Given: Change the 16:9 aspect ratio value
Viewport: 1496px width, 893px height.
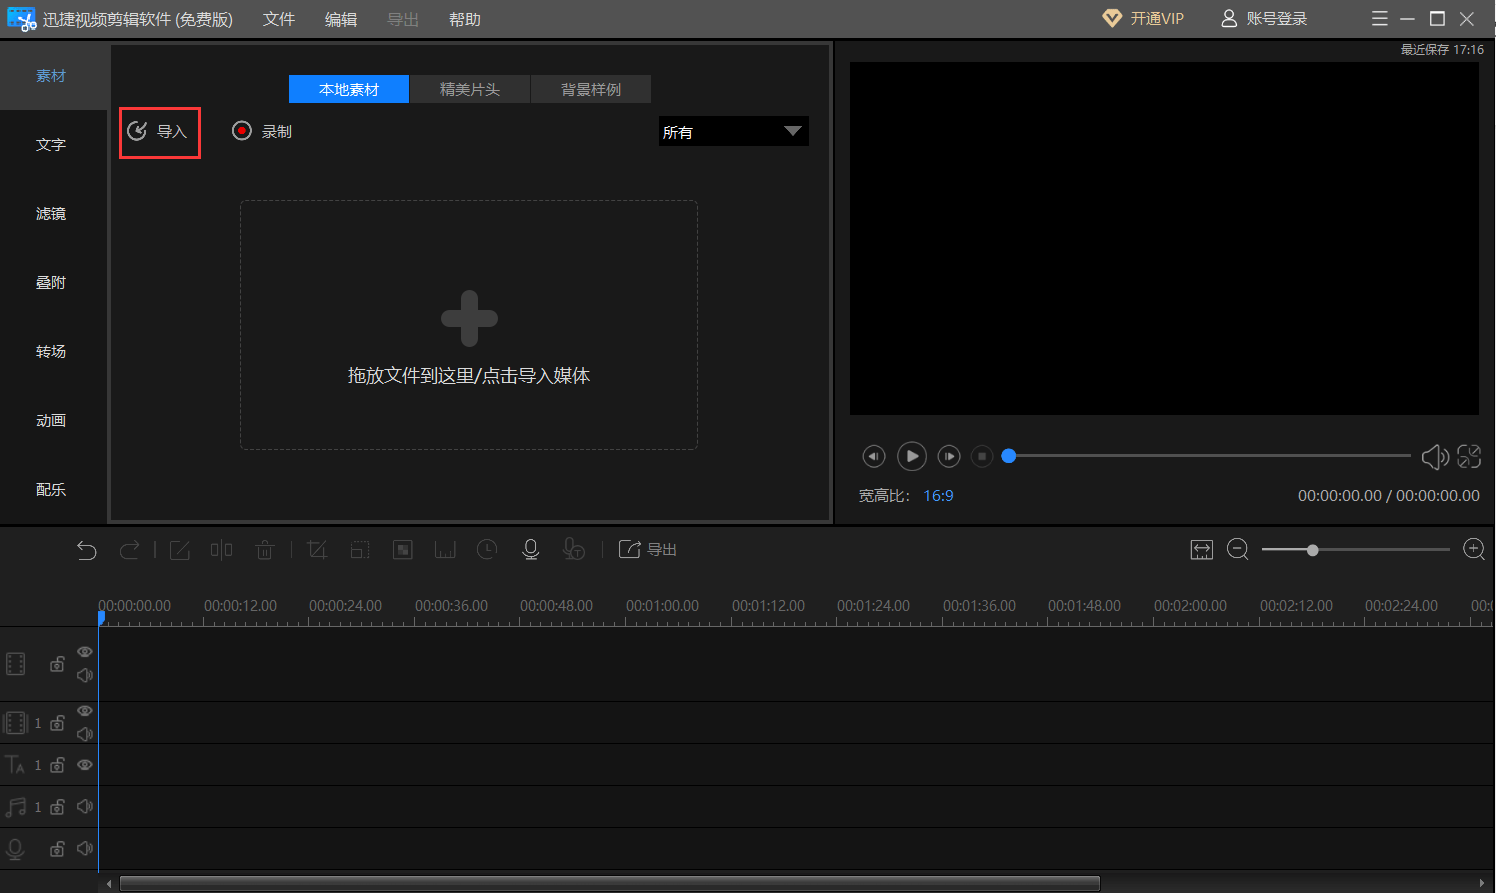Looking at the screenshot, I should pyautogui.click(x=938, y=496).
